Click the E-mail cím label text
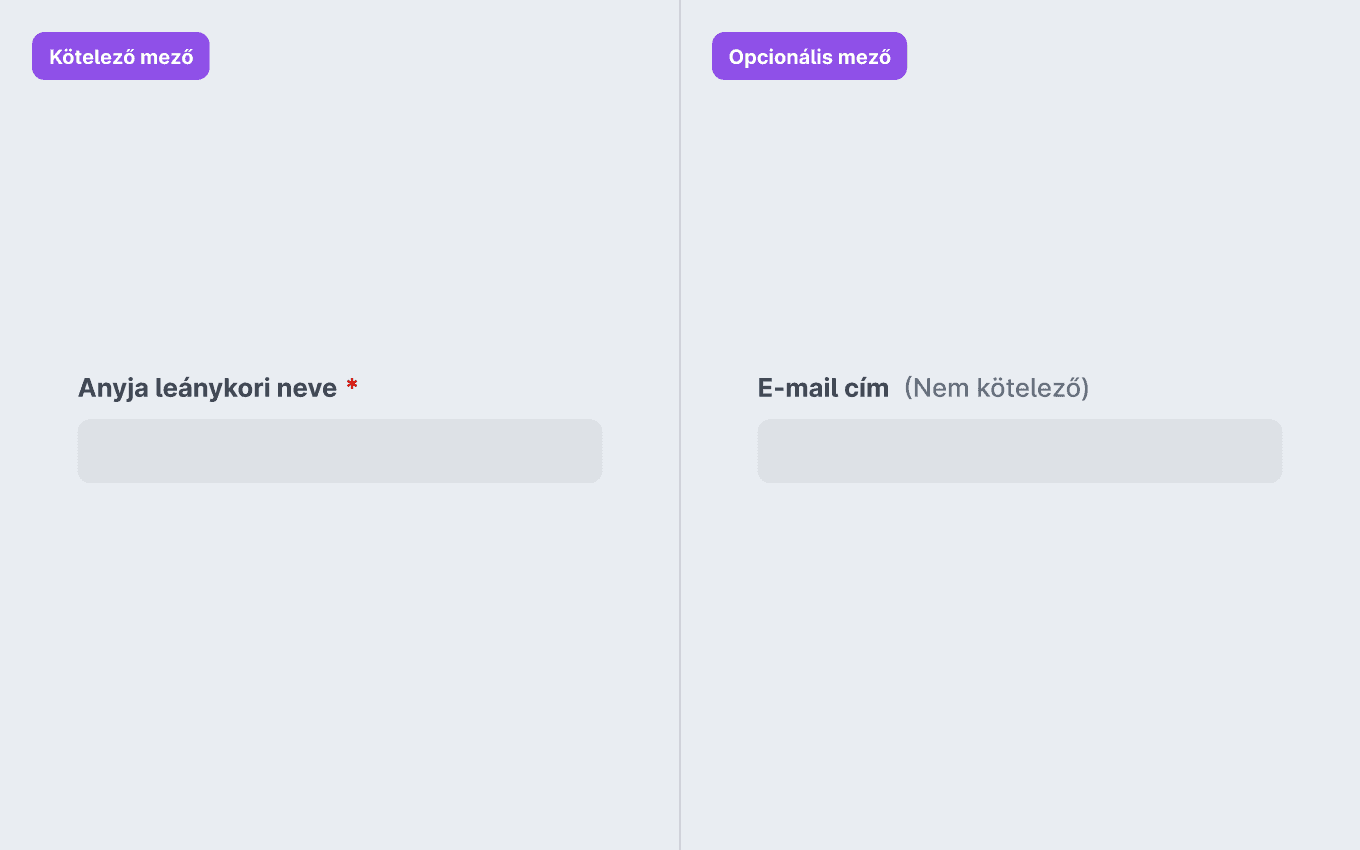This screenshot has height=850, width=1360. (x=823, y=388)
